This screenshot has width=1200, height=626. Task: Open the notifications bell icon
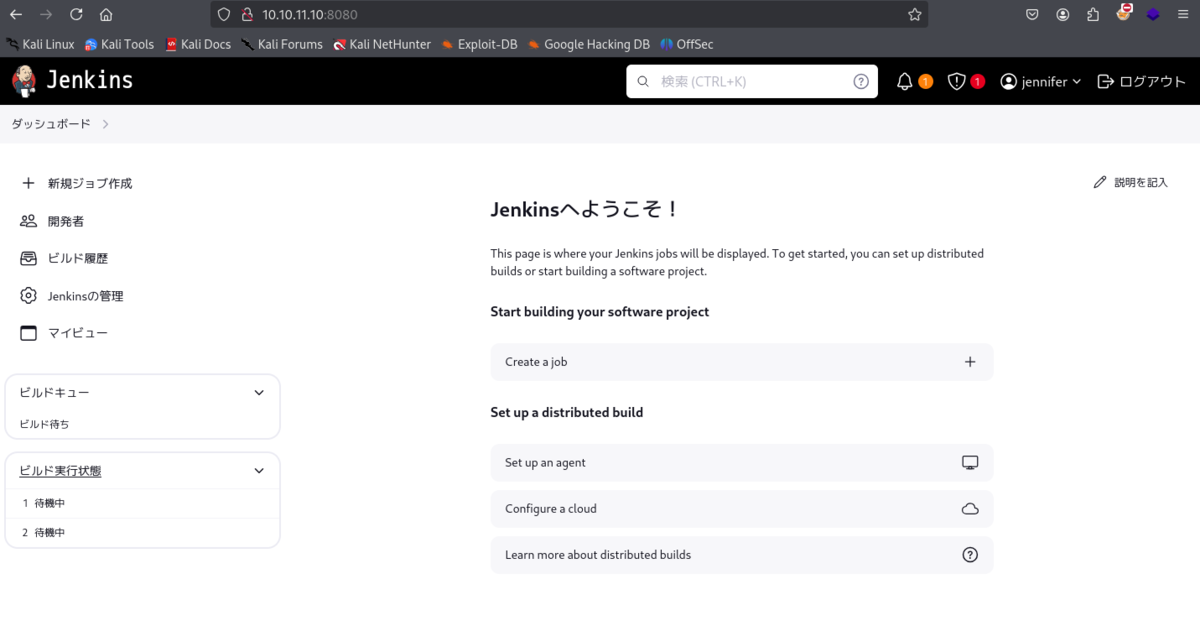pyautogui.click(x=904, y=81)
